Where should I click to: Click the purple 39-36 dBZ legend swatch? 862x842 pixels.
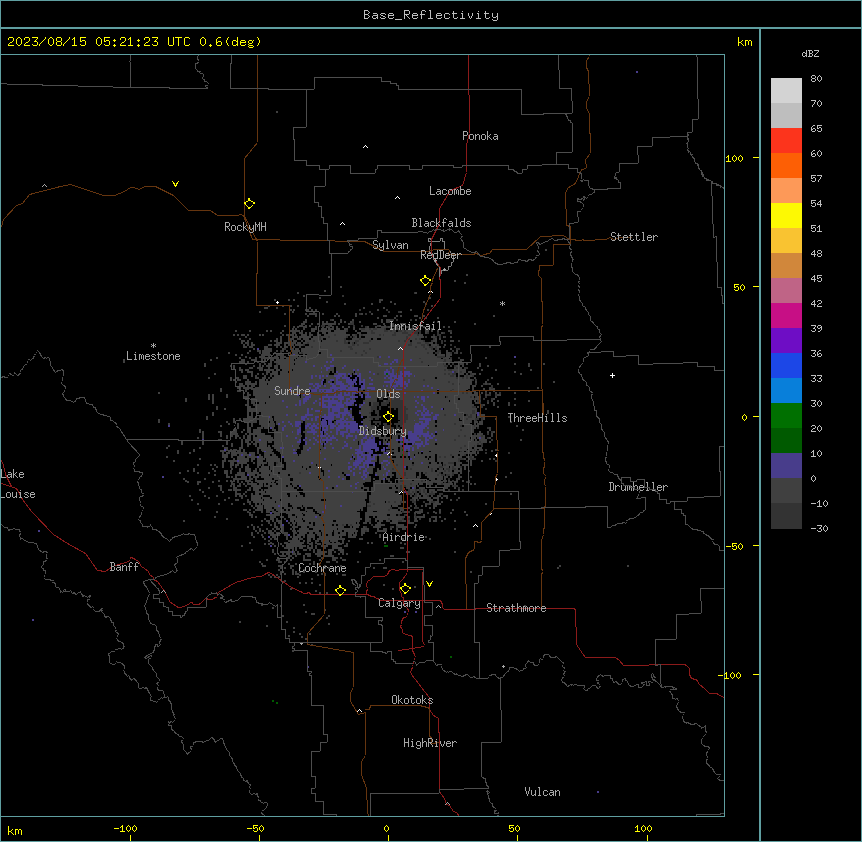786,341
